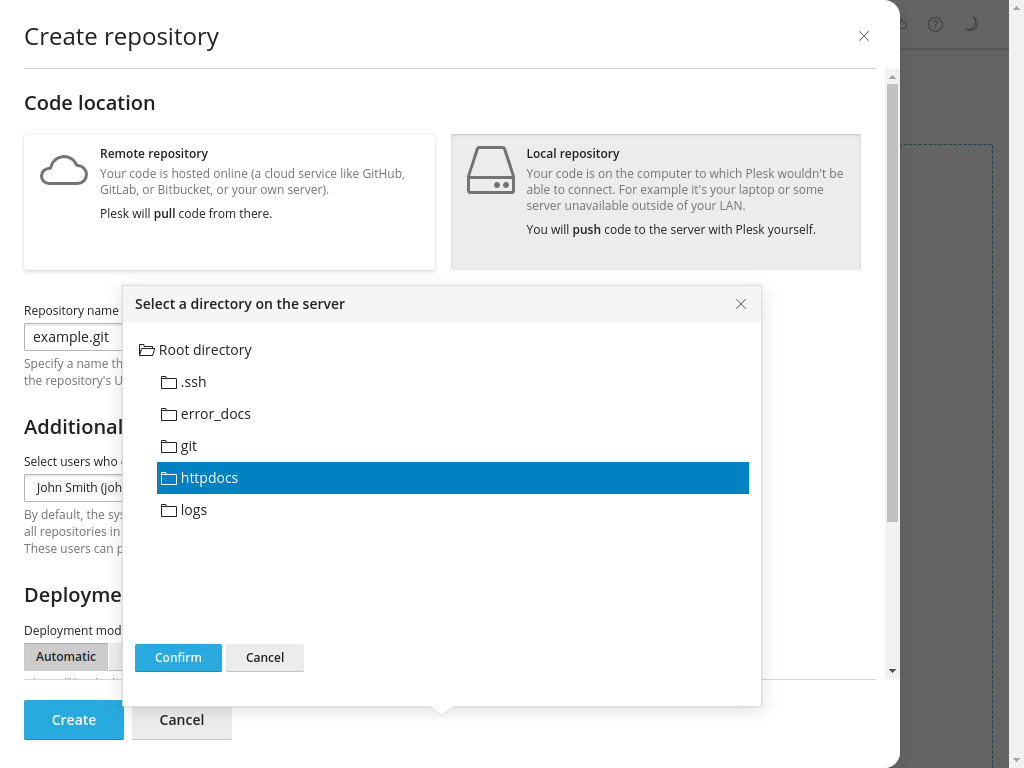This screenshot has width=1024, height=768.
Task: Choose the Local repository option card
Action: [x=655, y=202]
